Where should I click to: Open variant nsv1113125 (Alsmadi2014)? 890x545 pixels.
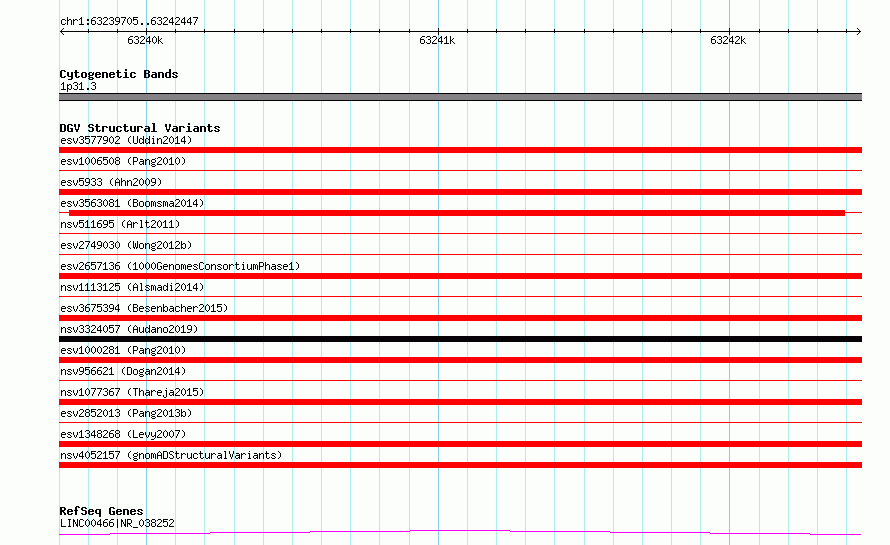coord(132,287)
